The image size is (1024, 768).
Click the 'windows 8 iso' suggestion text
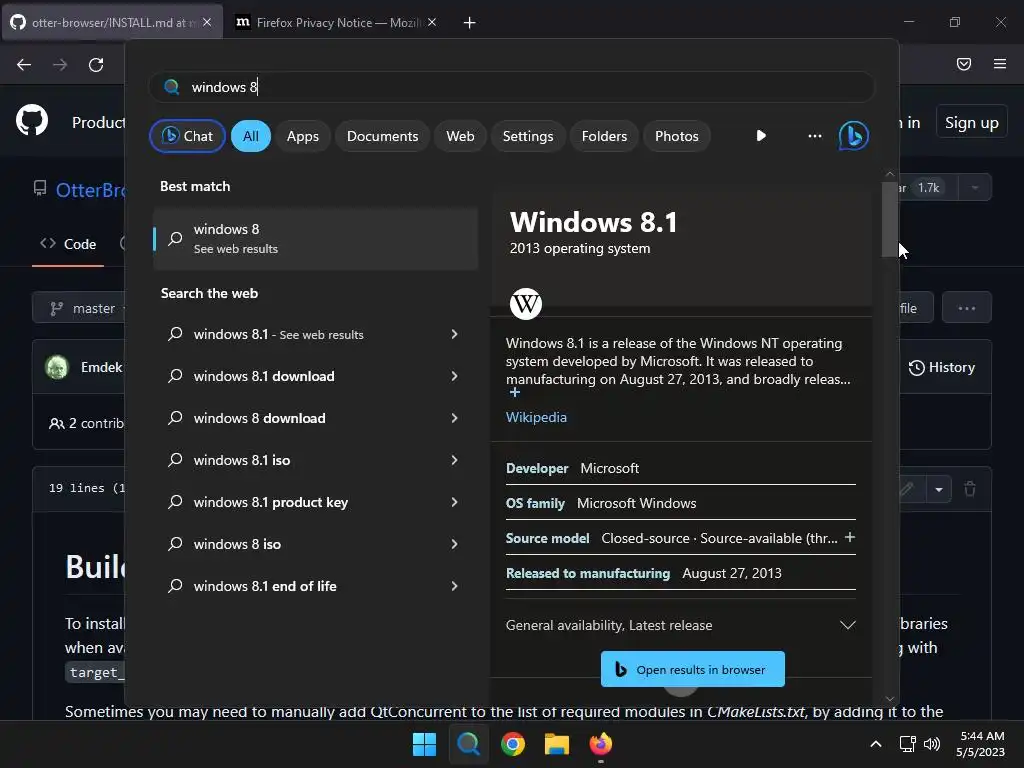pos(237,544)
